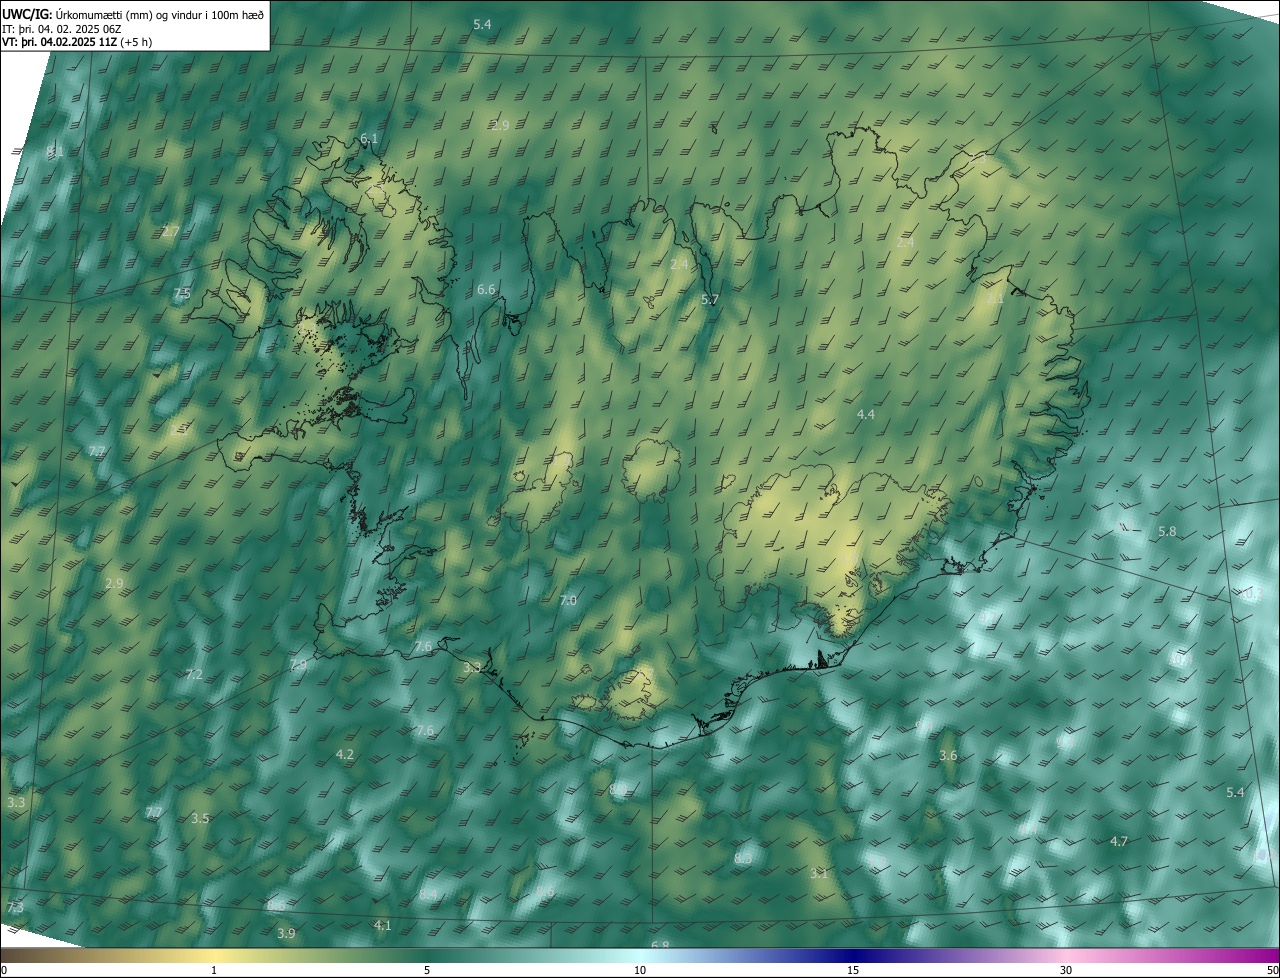The height and width of the screenshot is (978, 1280).
Task: Click the 'IT: þri. 04. 02. 2025 06Z' line
Action: (62, 29)
